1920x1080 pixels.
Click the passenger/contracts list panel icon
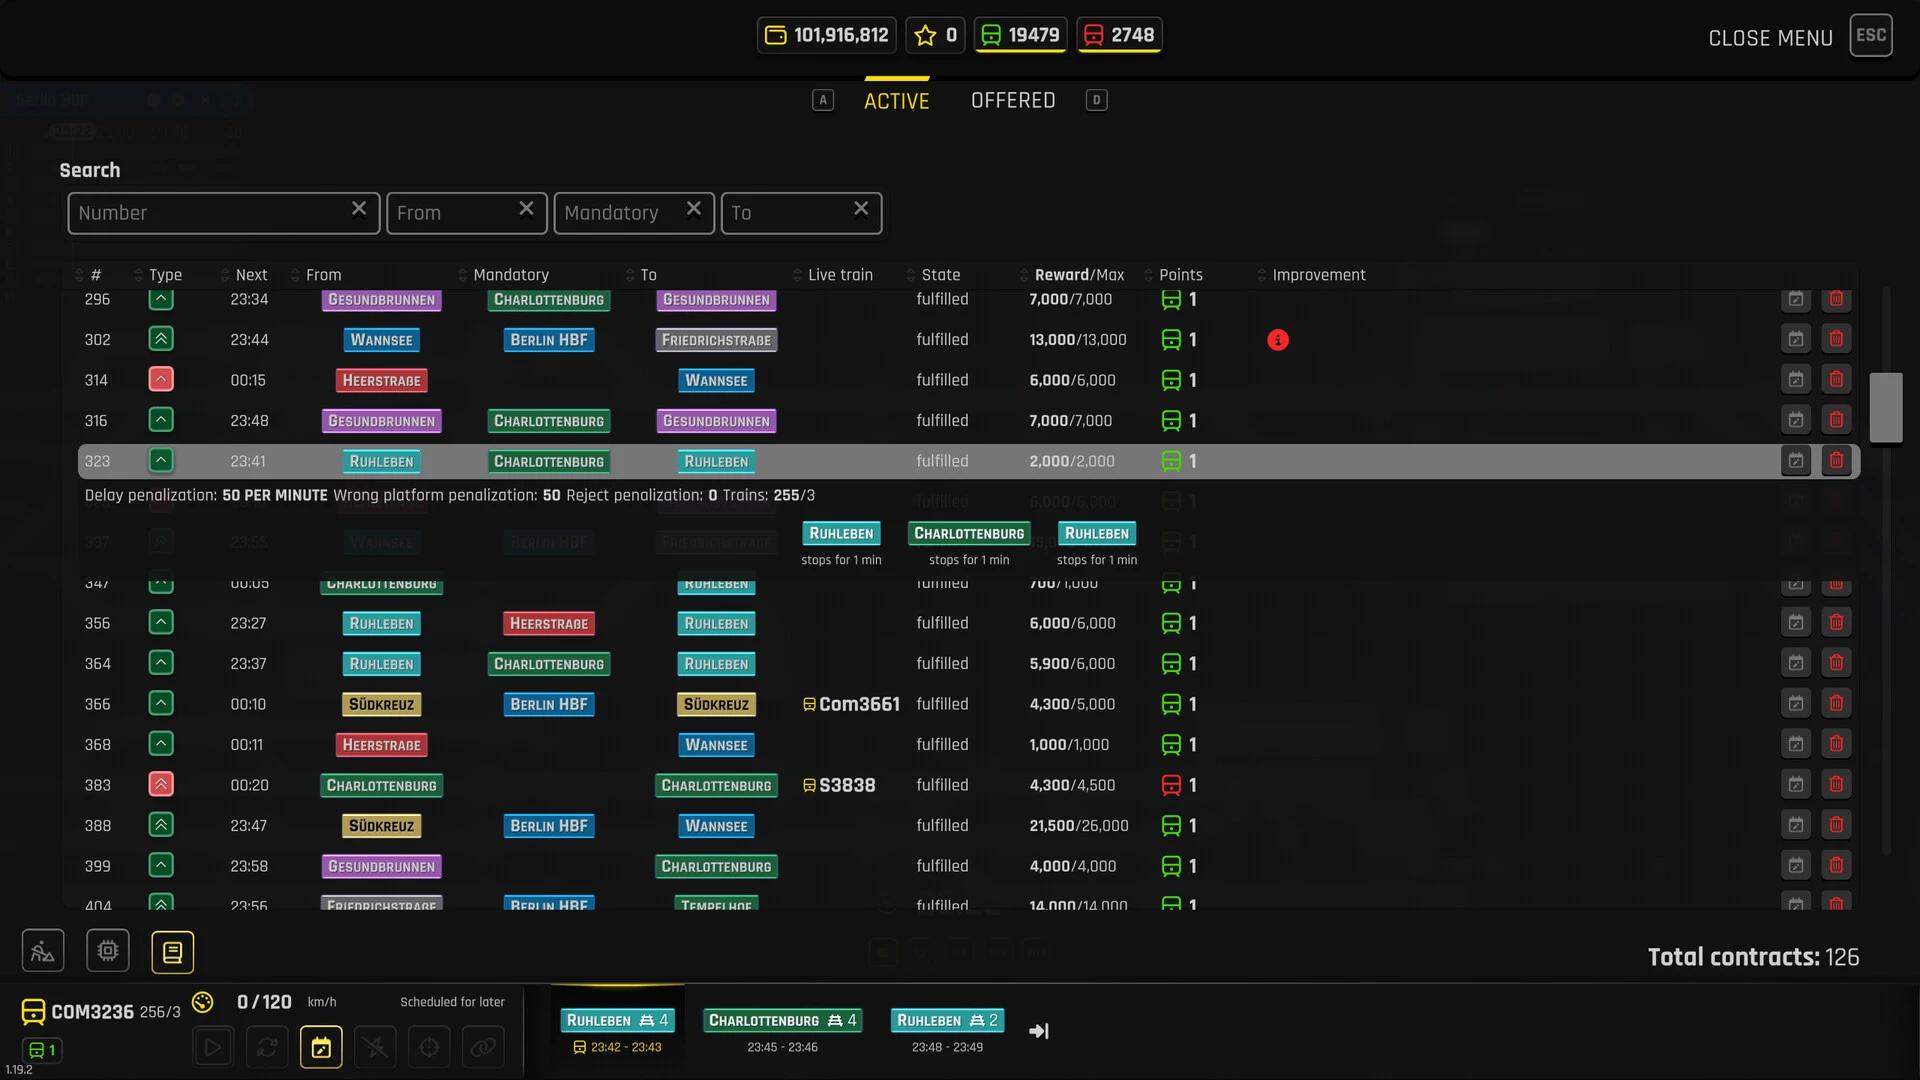(x=171, y=951)
